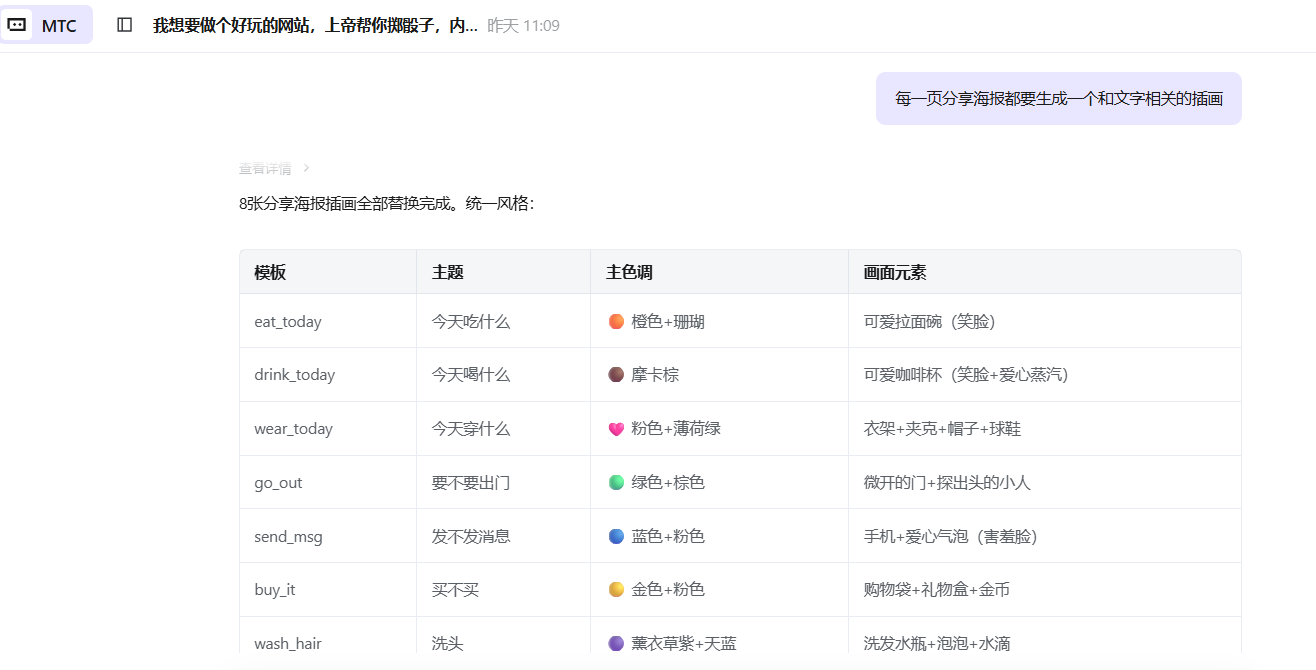Click the 主色调 column header
The height and width of the screenshot is (670, 1316).
(629, 272)
